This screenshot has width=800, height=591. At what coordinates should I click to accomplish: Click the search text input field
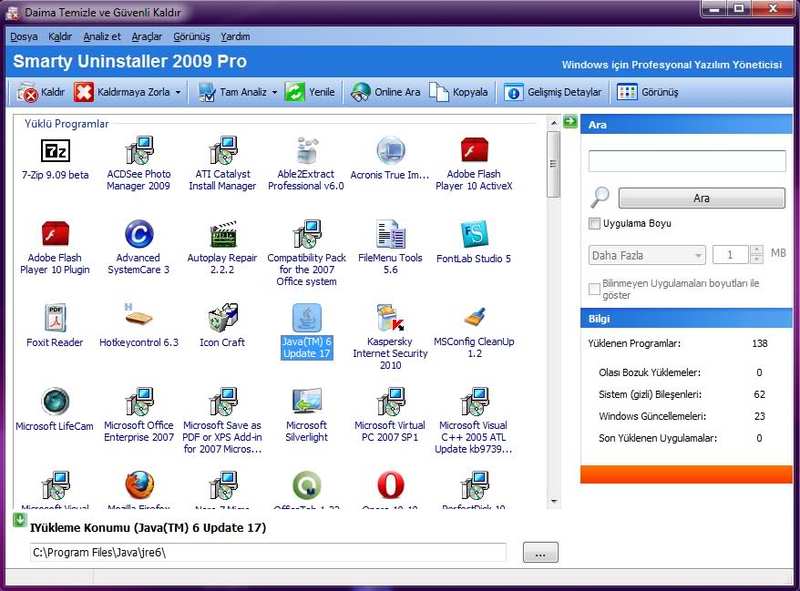point(687,161)
